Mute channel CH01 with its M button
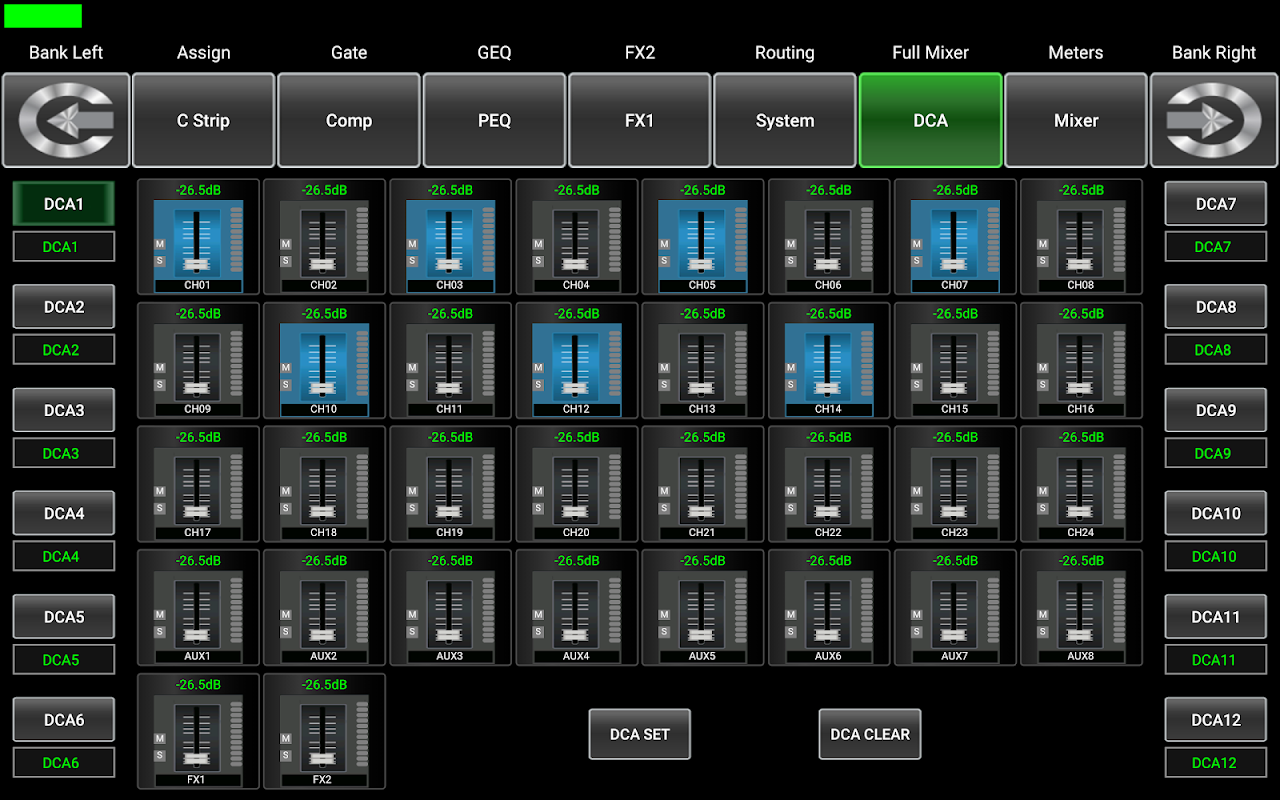Screen dimensions: 1280x800 tap(160, 244)
